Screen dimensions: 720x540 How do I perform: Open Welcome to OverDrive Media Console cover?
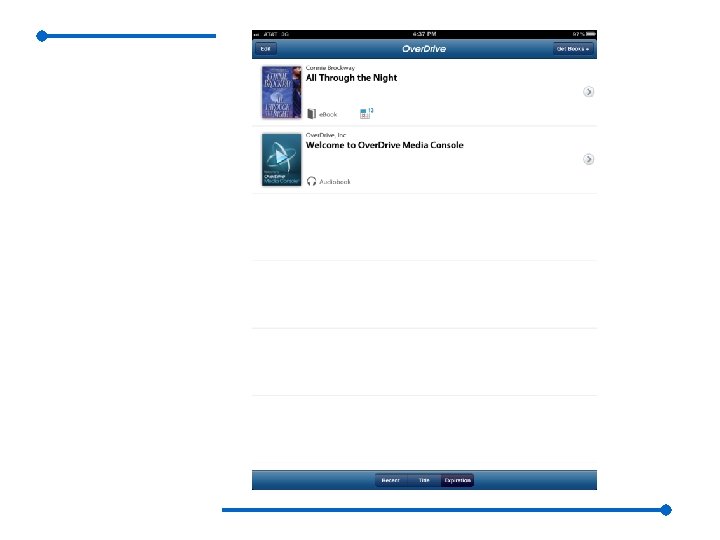281,160
